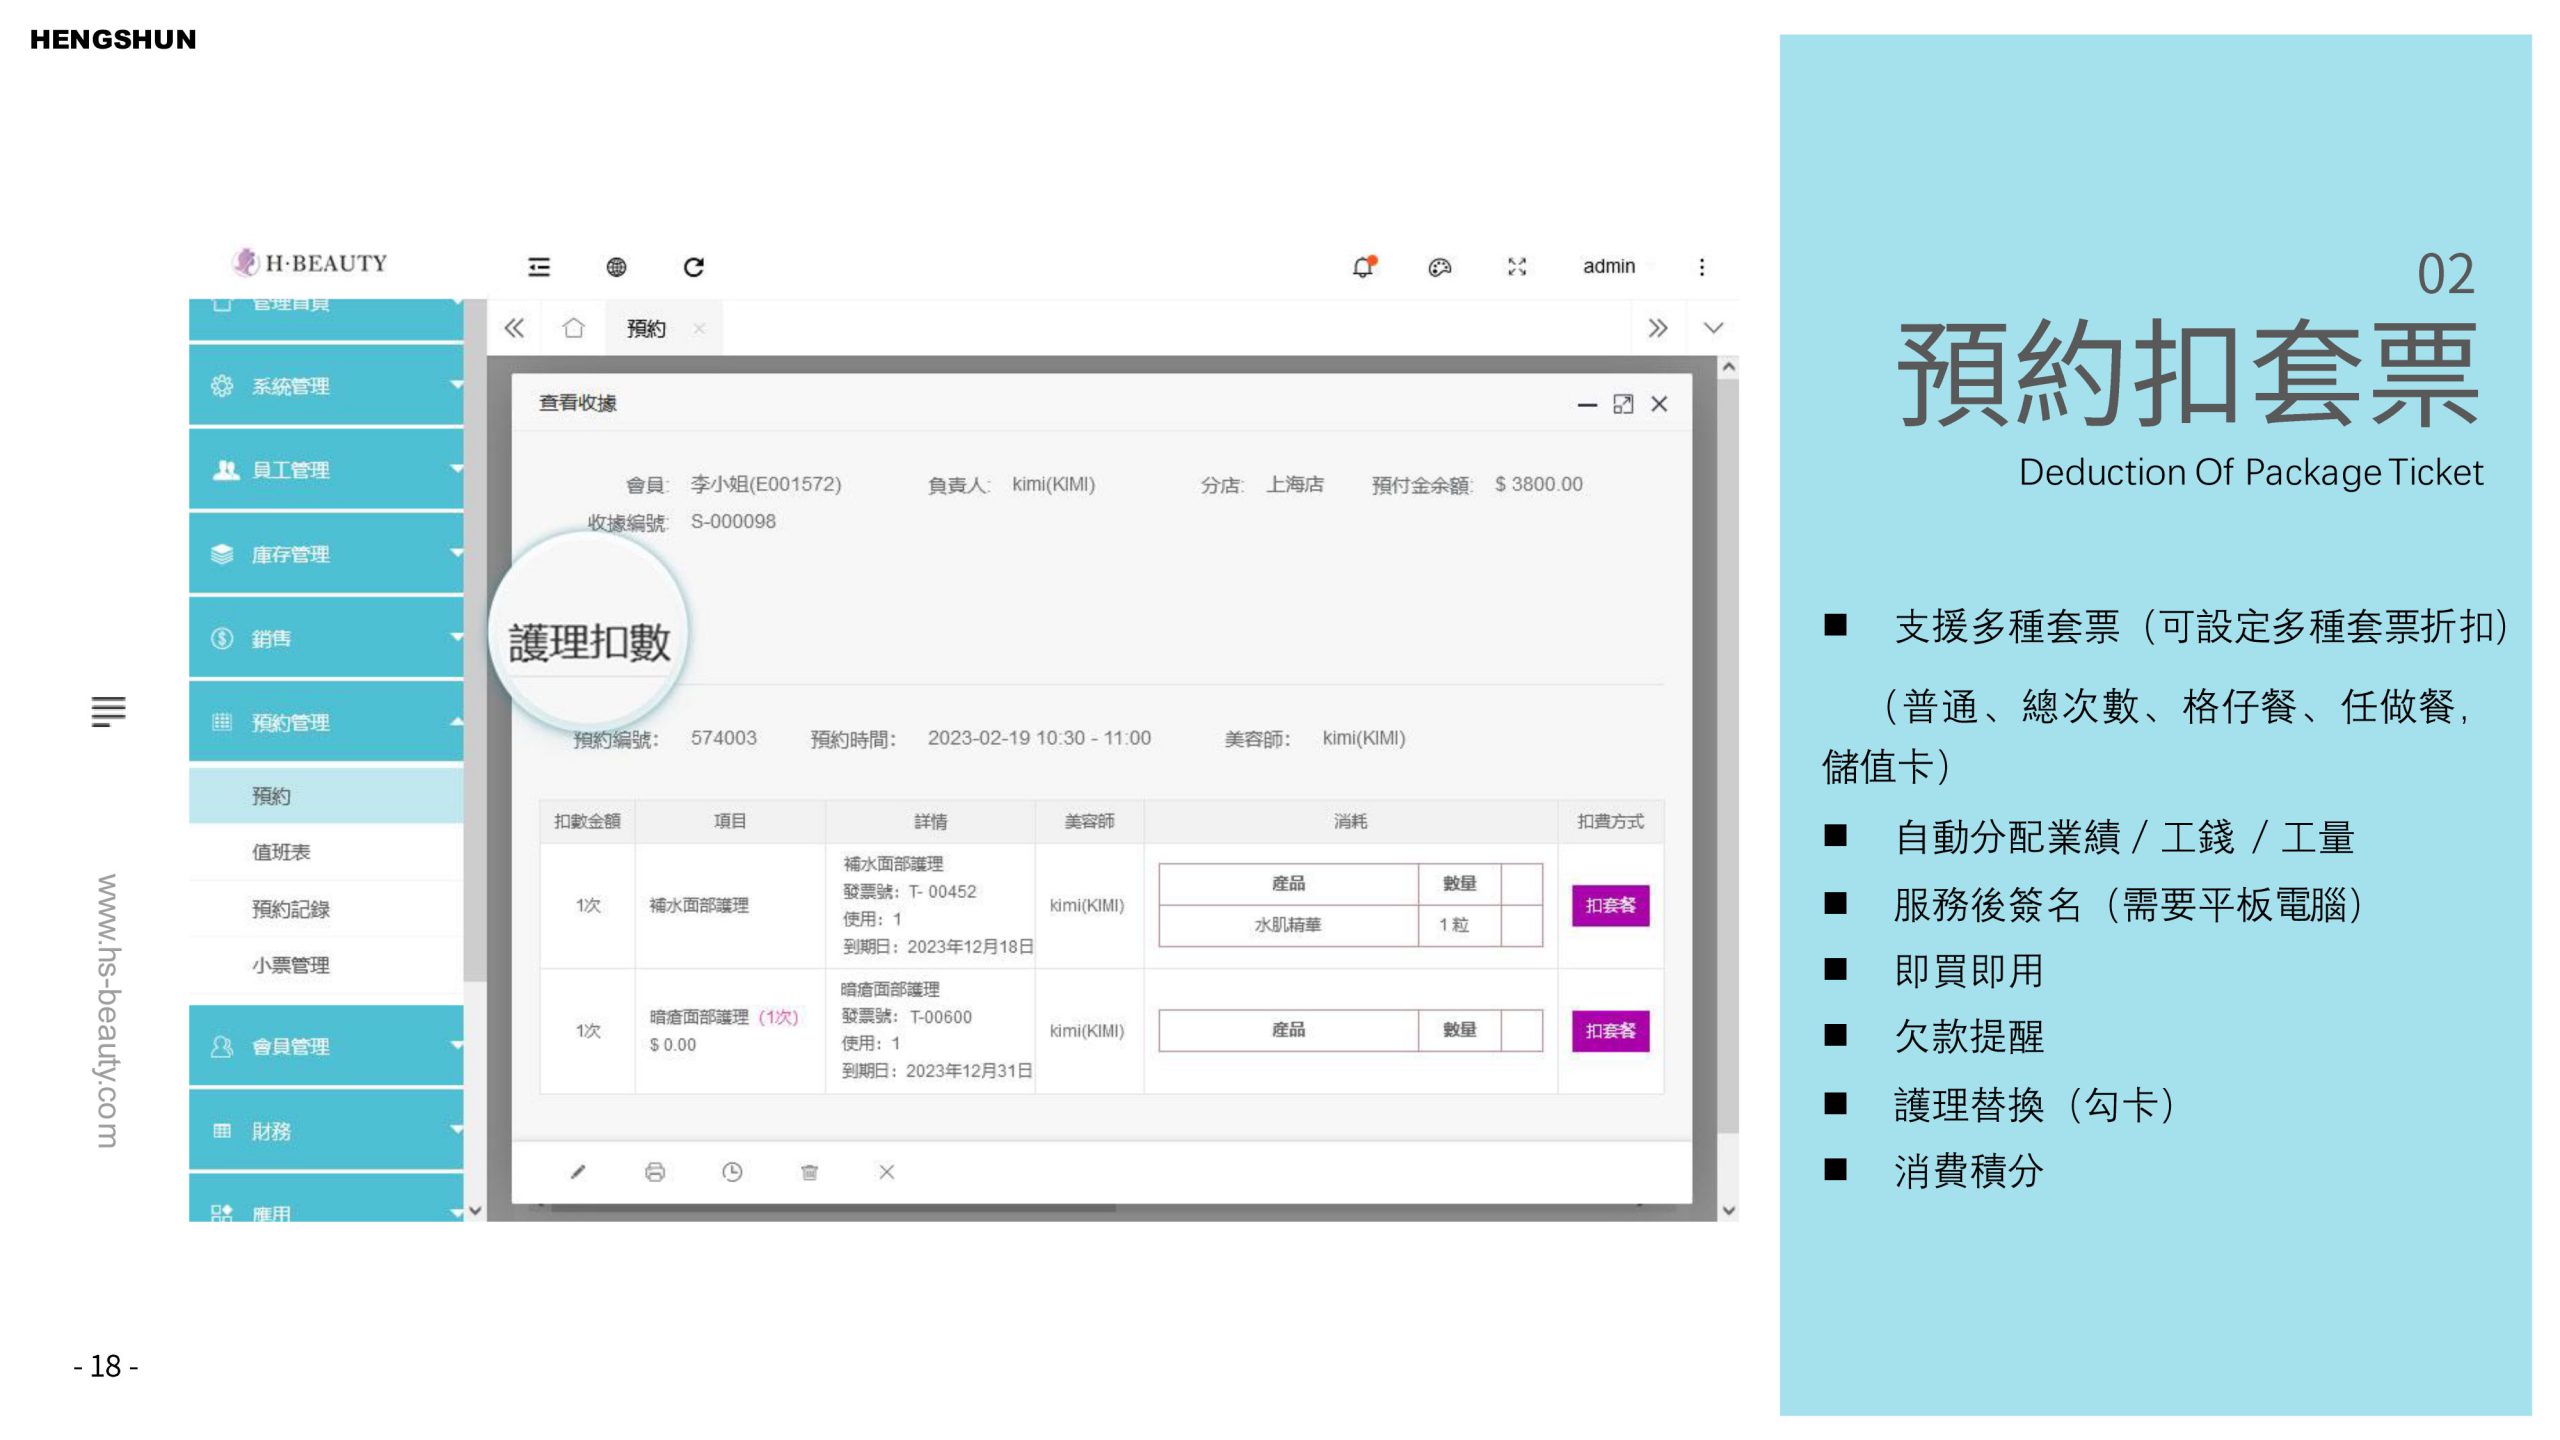Switch to the 預約 tab

646,328
